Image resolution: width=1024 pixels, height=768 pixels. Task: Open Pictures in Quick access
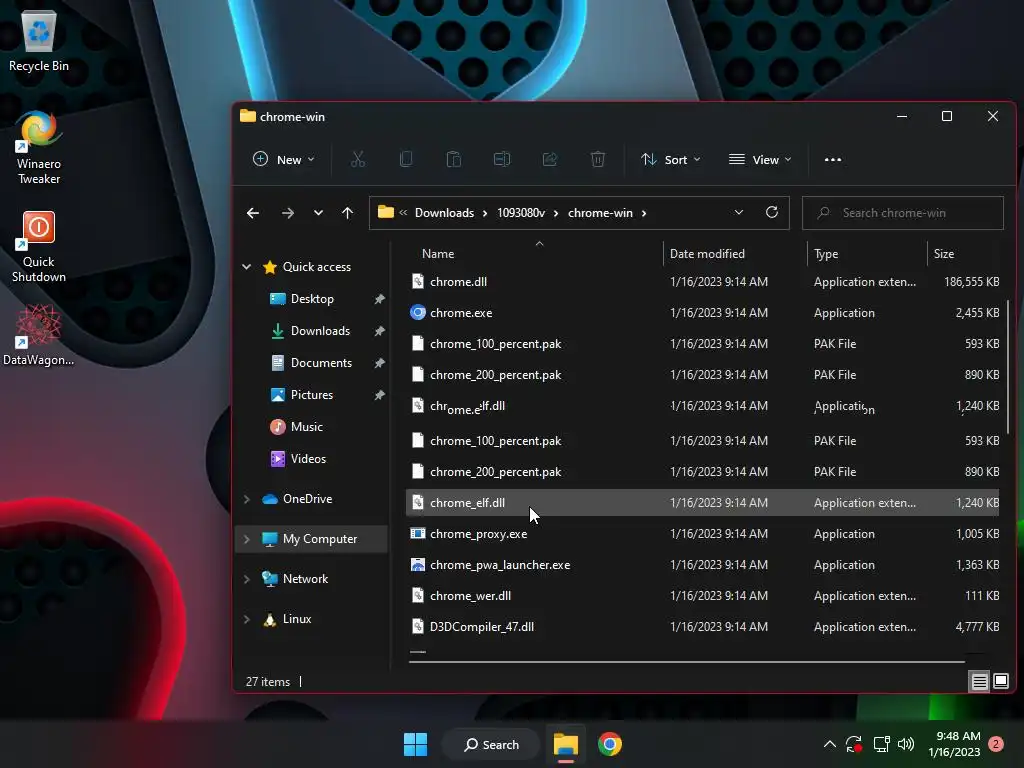click(312, 394)
